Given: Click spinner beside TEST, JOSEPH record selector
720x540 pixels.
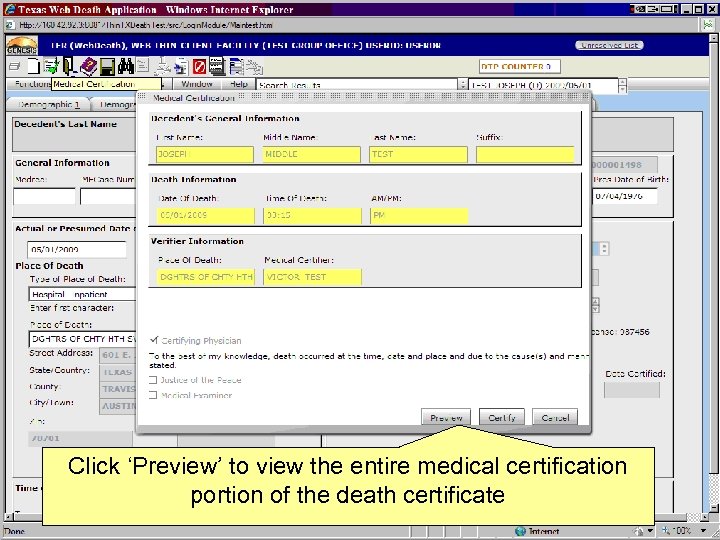Looking at the screenshot, I should click(x=622, y=85).
